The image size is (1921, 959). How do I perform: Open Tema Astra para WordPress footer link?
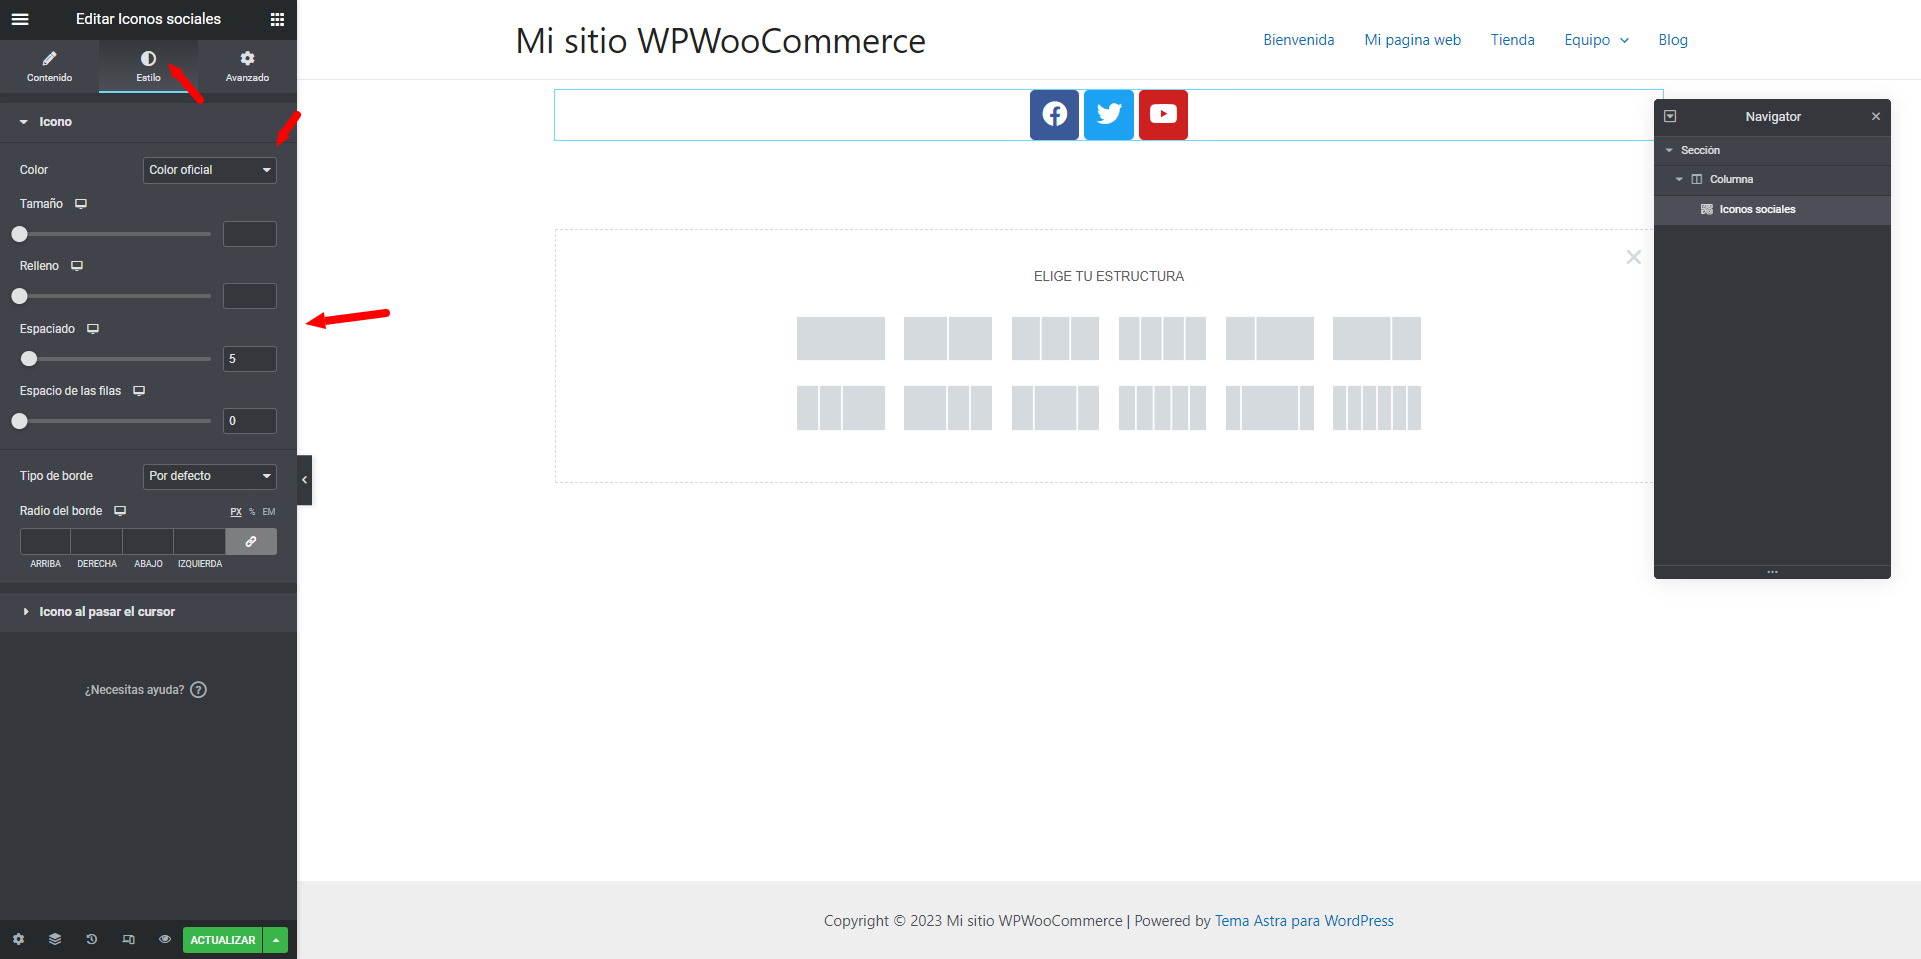click(x=1304, y=921)
